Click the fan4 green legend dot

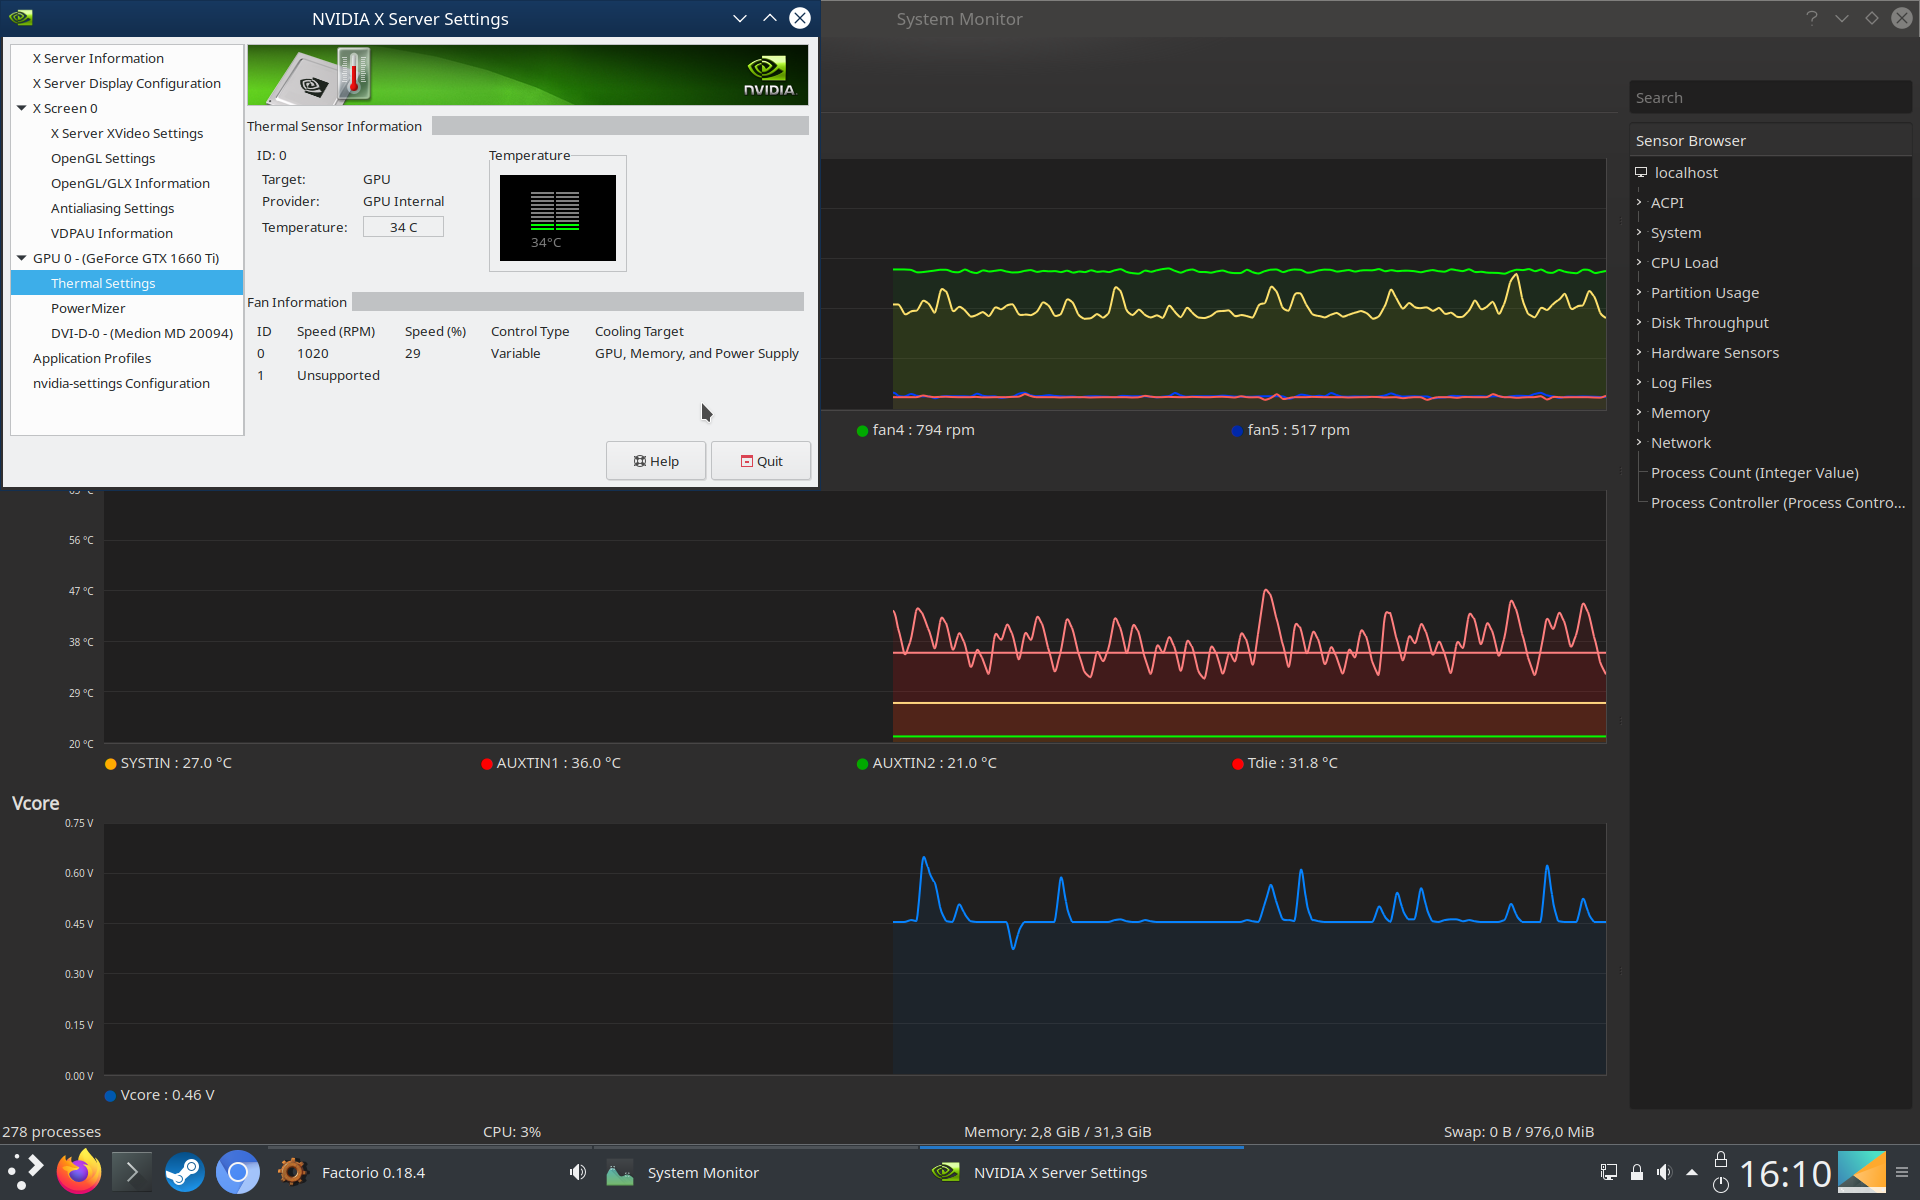pyautogui.click(x=862, y=430)
